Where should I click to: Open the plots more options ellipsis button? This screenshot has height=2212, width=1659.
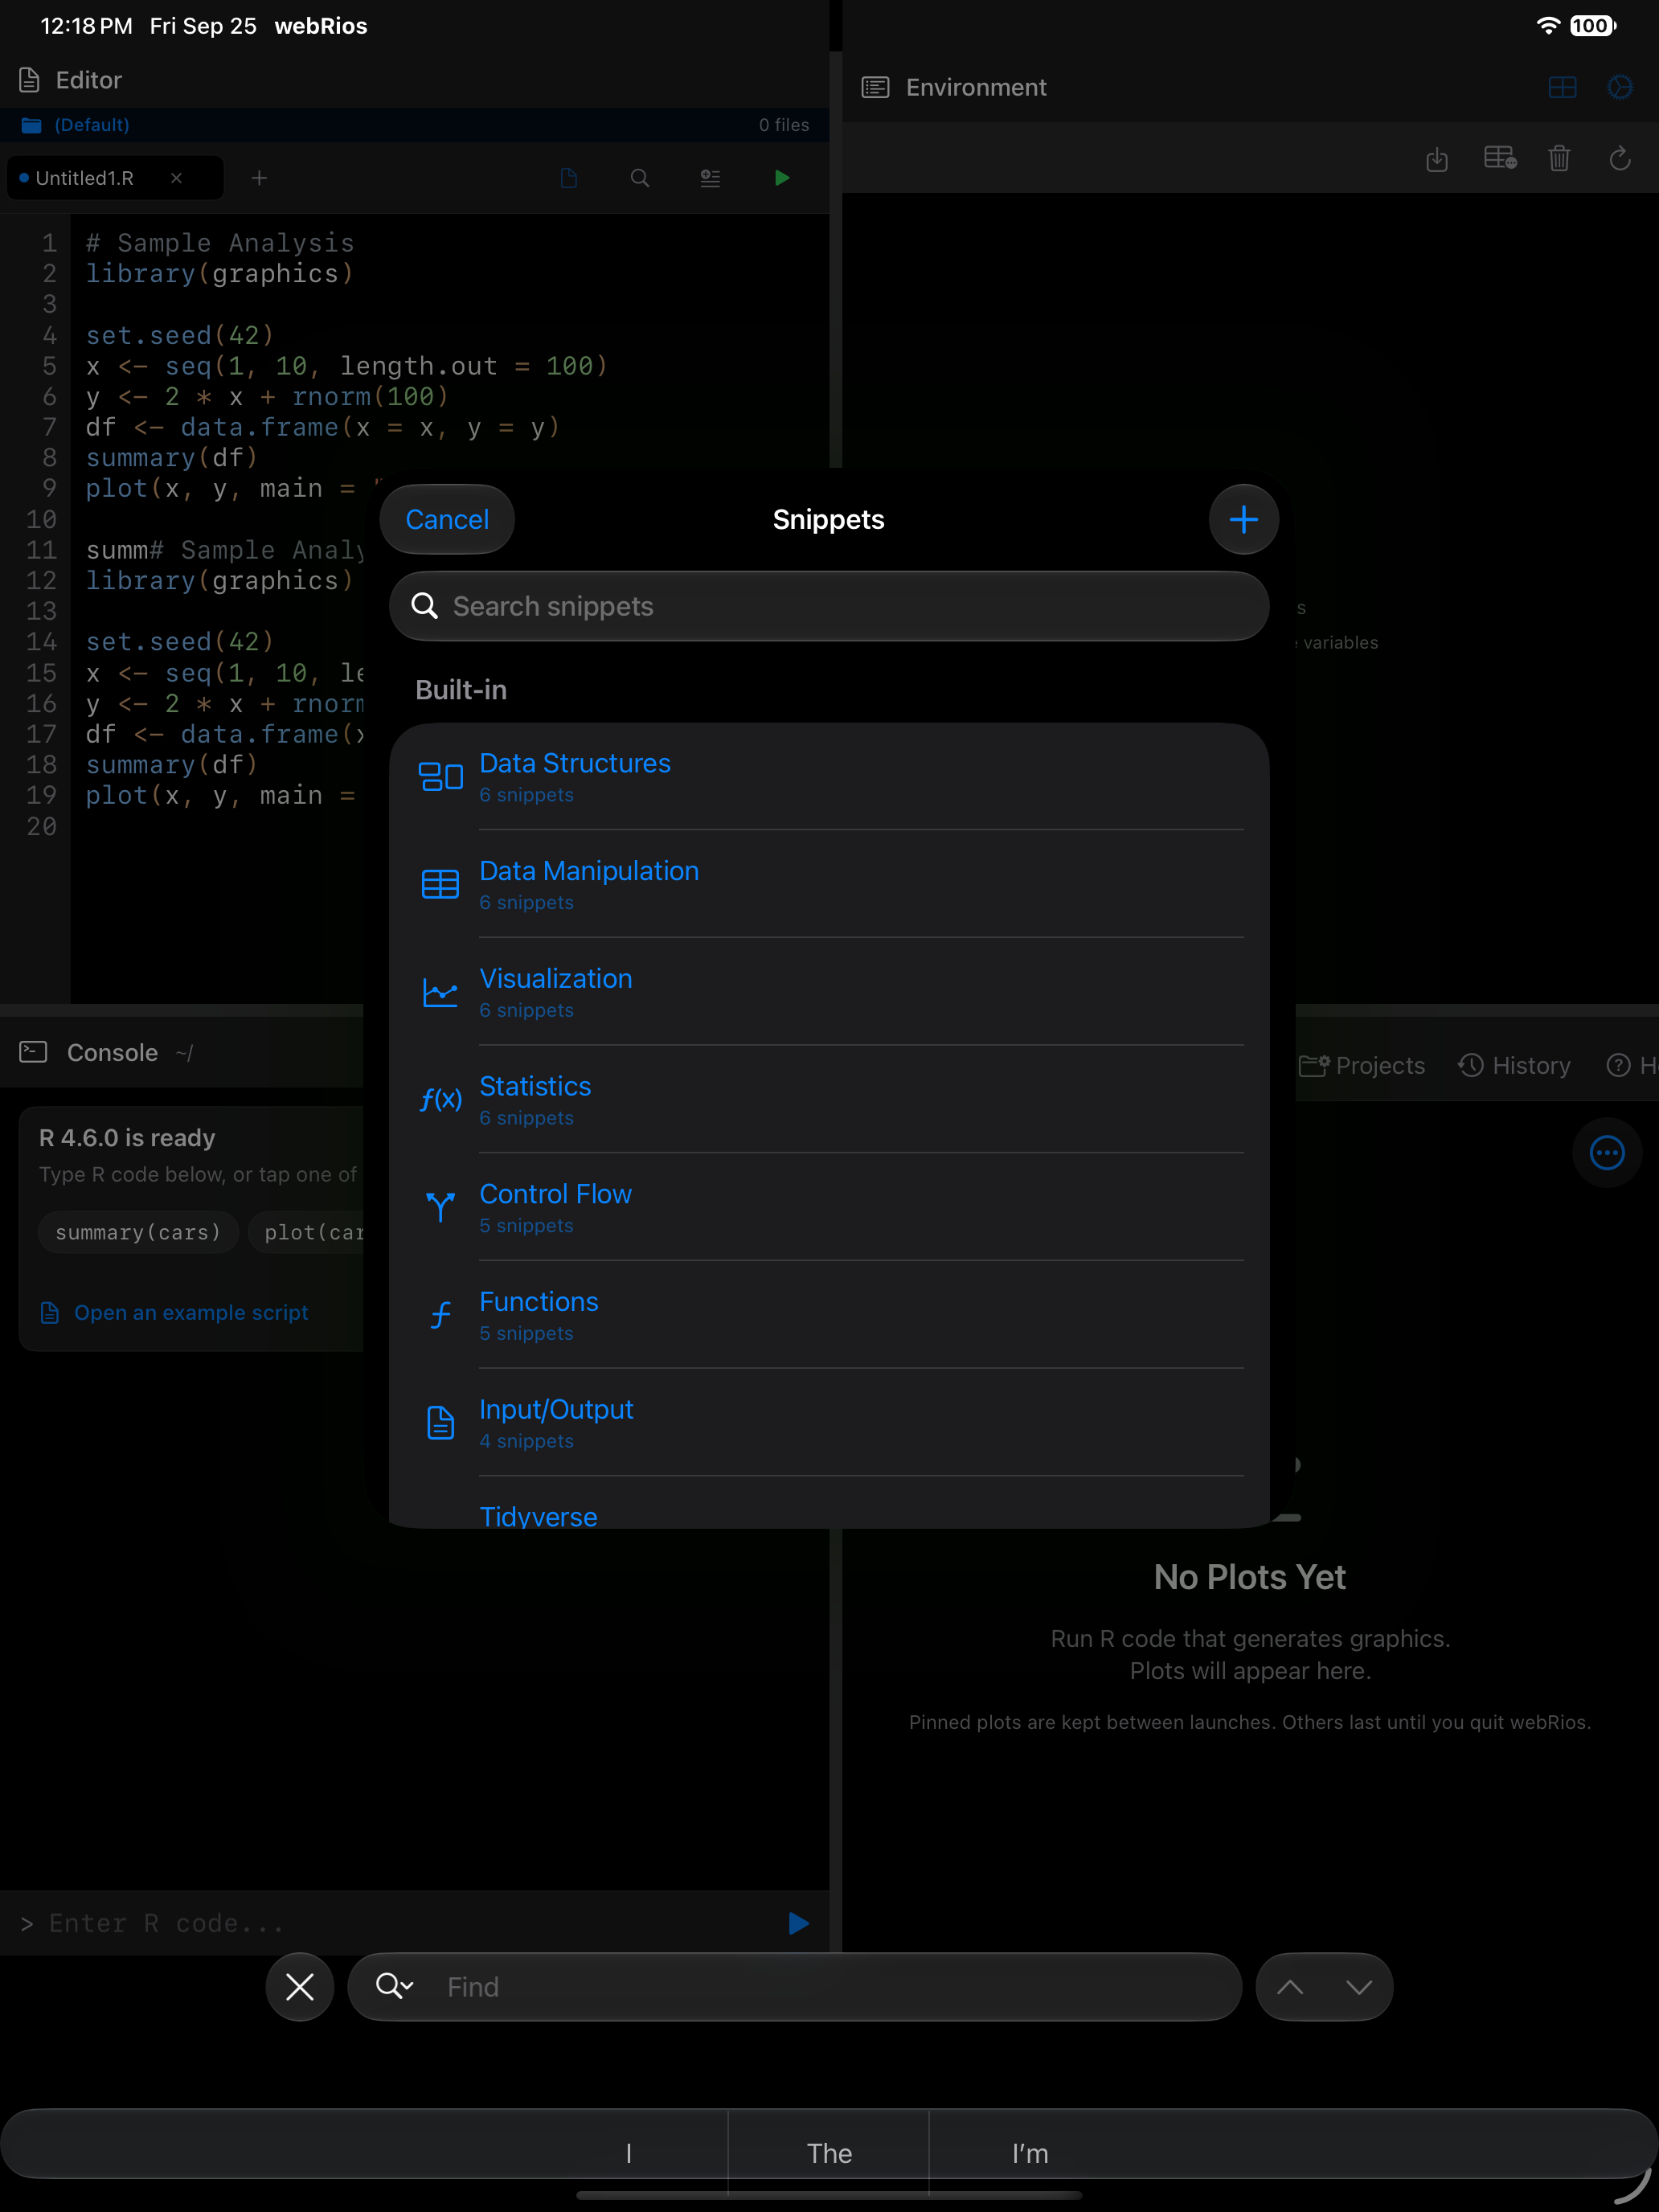pyautogui.click(x=1606, y=1152)
